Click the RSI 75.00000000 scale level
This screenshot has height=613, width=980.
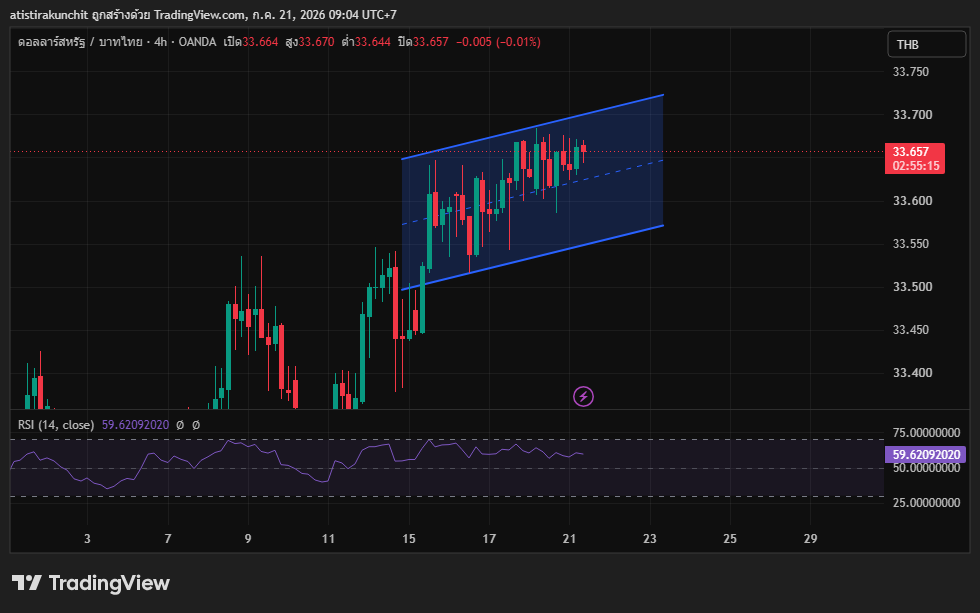coord(926,432)
